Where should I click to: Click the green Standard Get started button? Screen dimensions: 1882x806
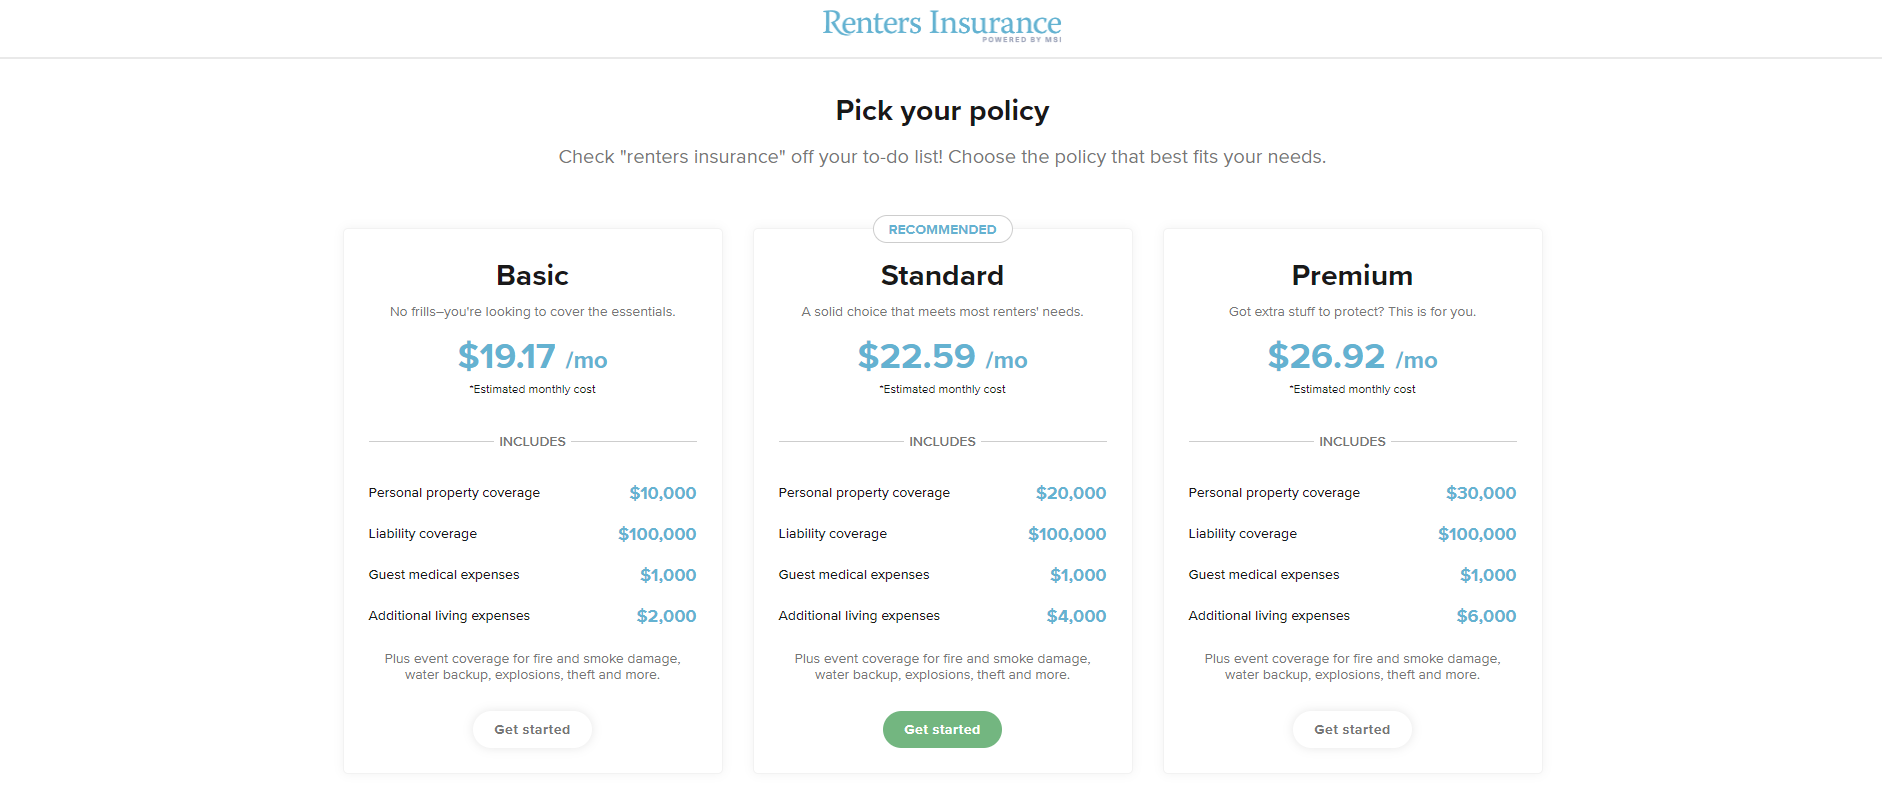942,729
